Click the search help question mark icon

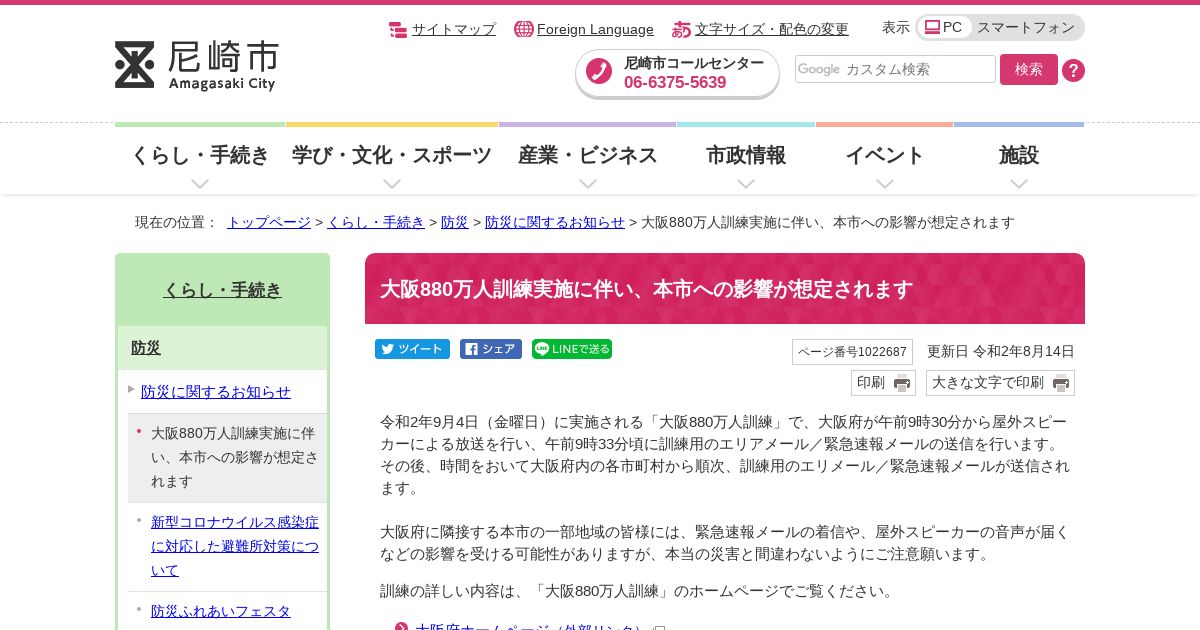pos(1073,70)
